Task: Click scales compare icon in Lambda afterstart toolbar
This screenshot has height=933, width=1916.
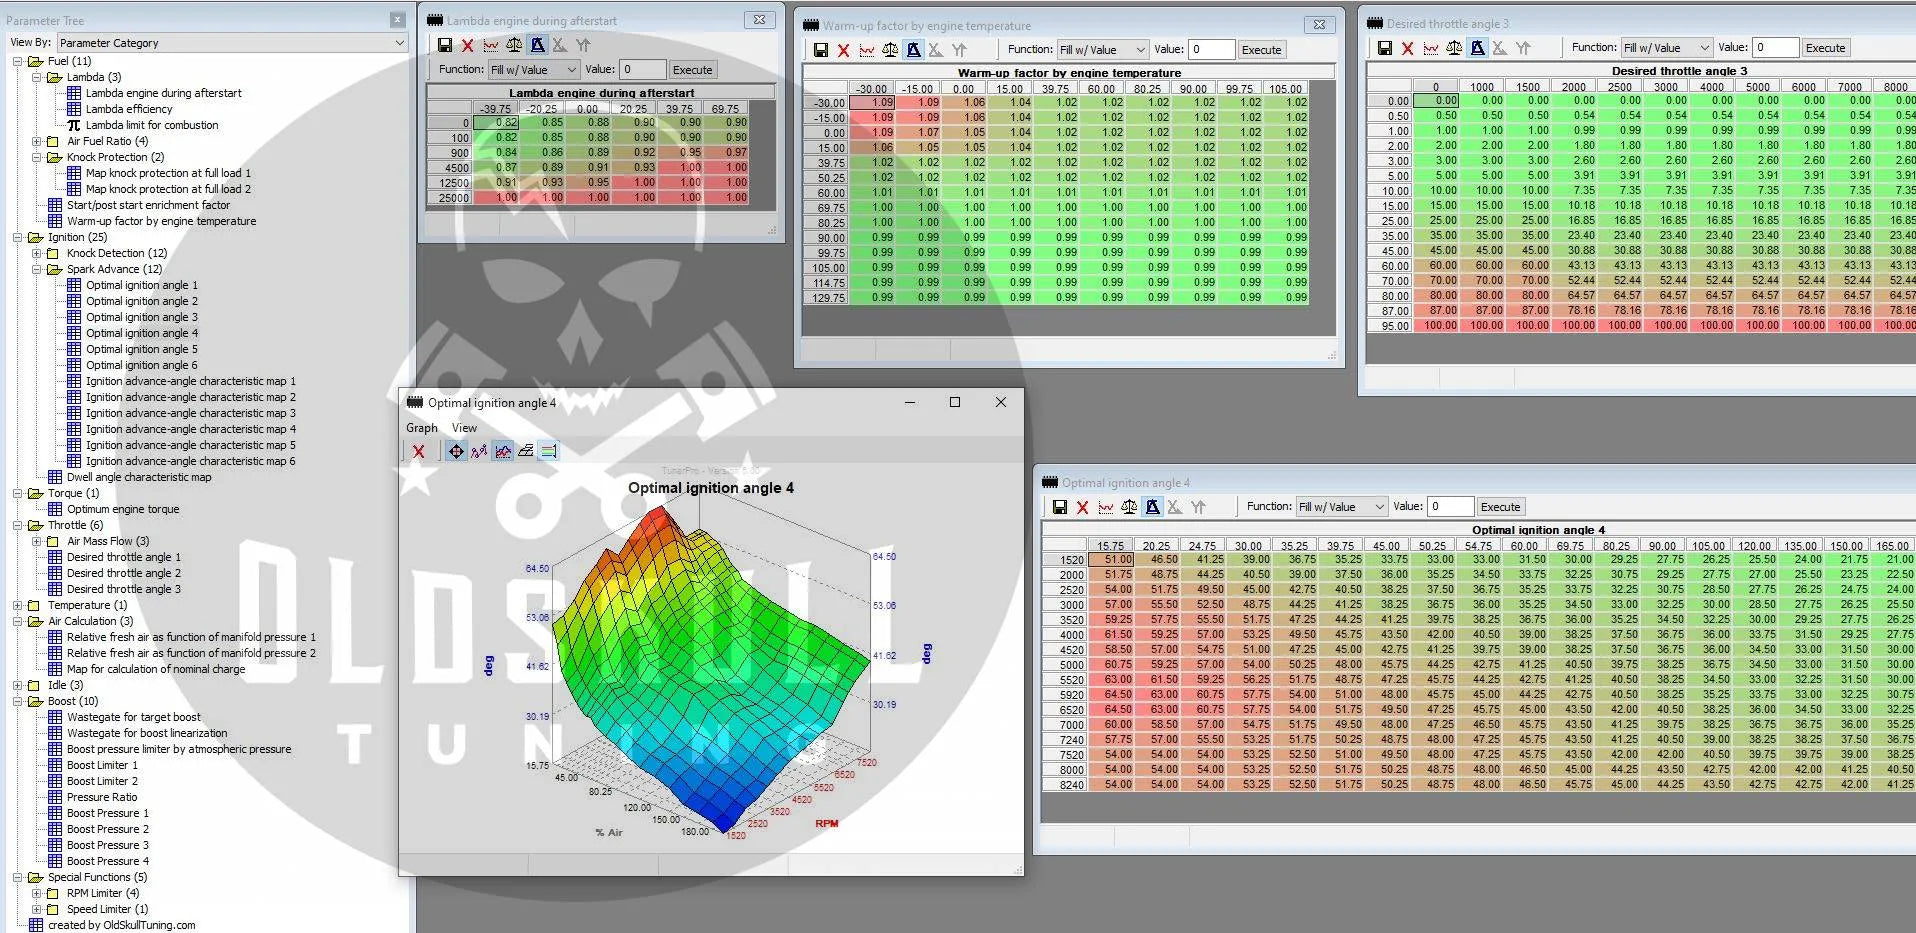Action: 514,45
